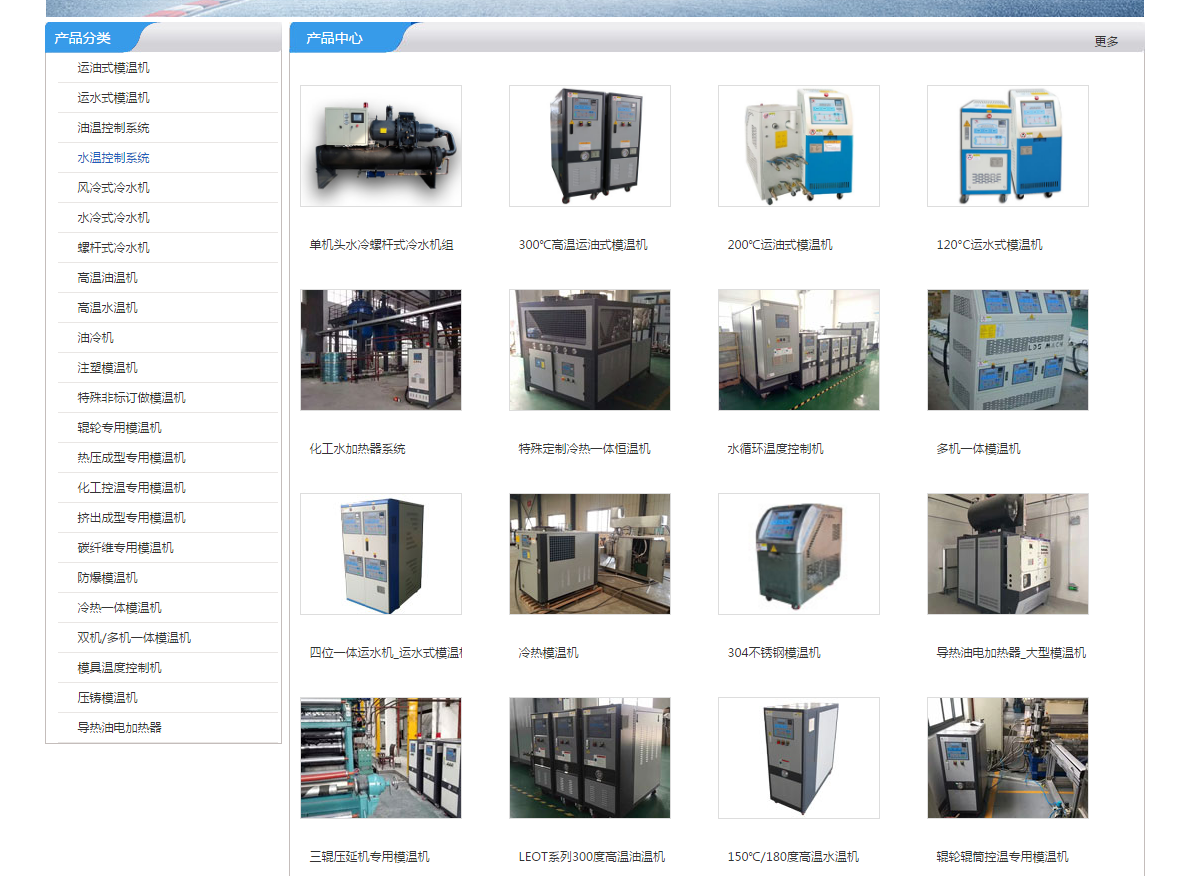Image resolution: width=1201 pixels, height=876 pixels.
Task: Open the 运油式模温机 category
Action: pos(114,68)
